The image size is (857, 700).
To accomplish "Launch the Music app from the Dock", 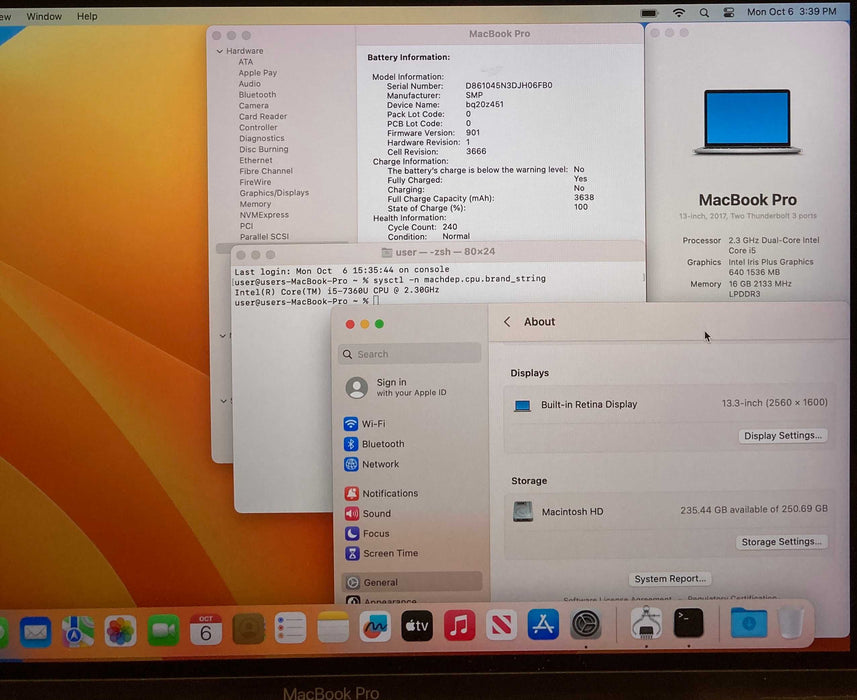I will click(x=459, y=625).
